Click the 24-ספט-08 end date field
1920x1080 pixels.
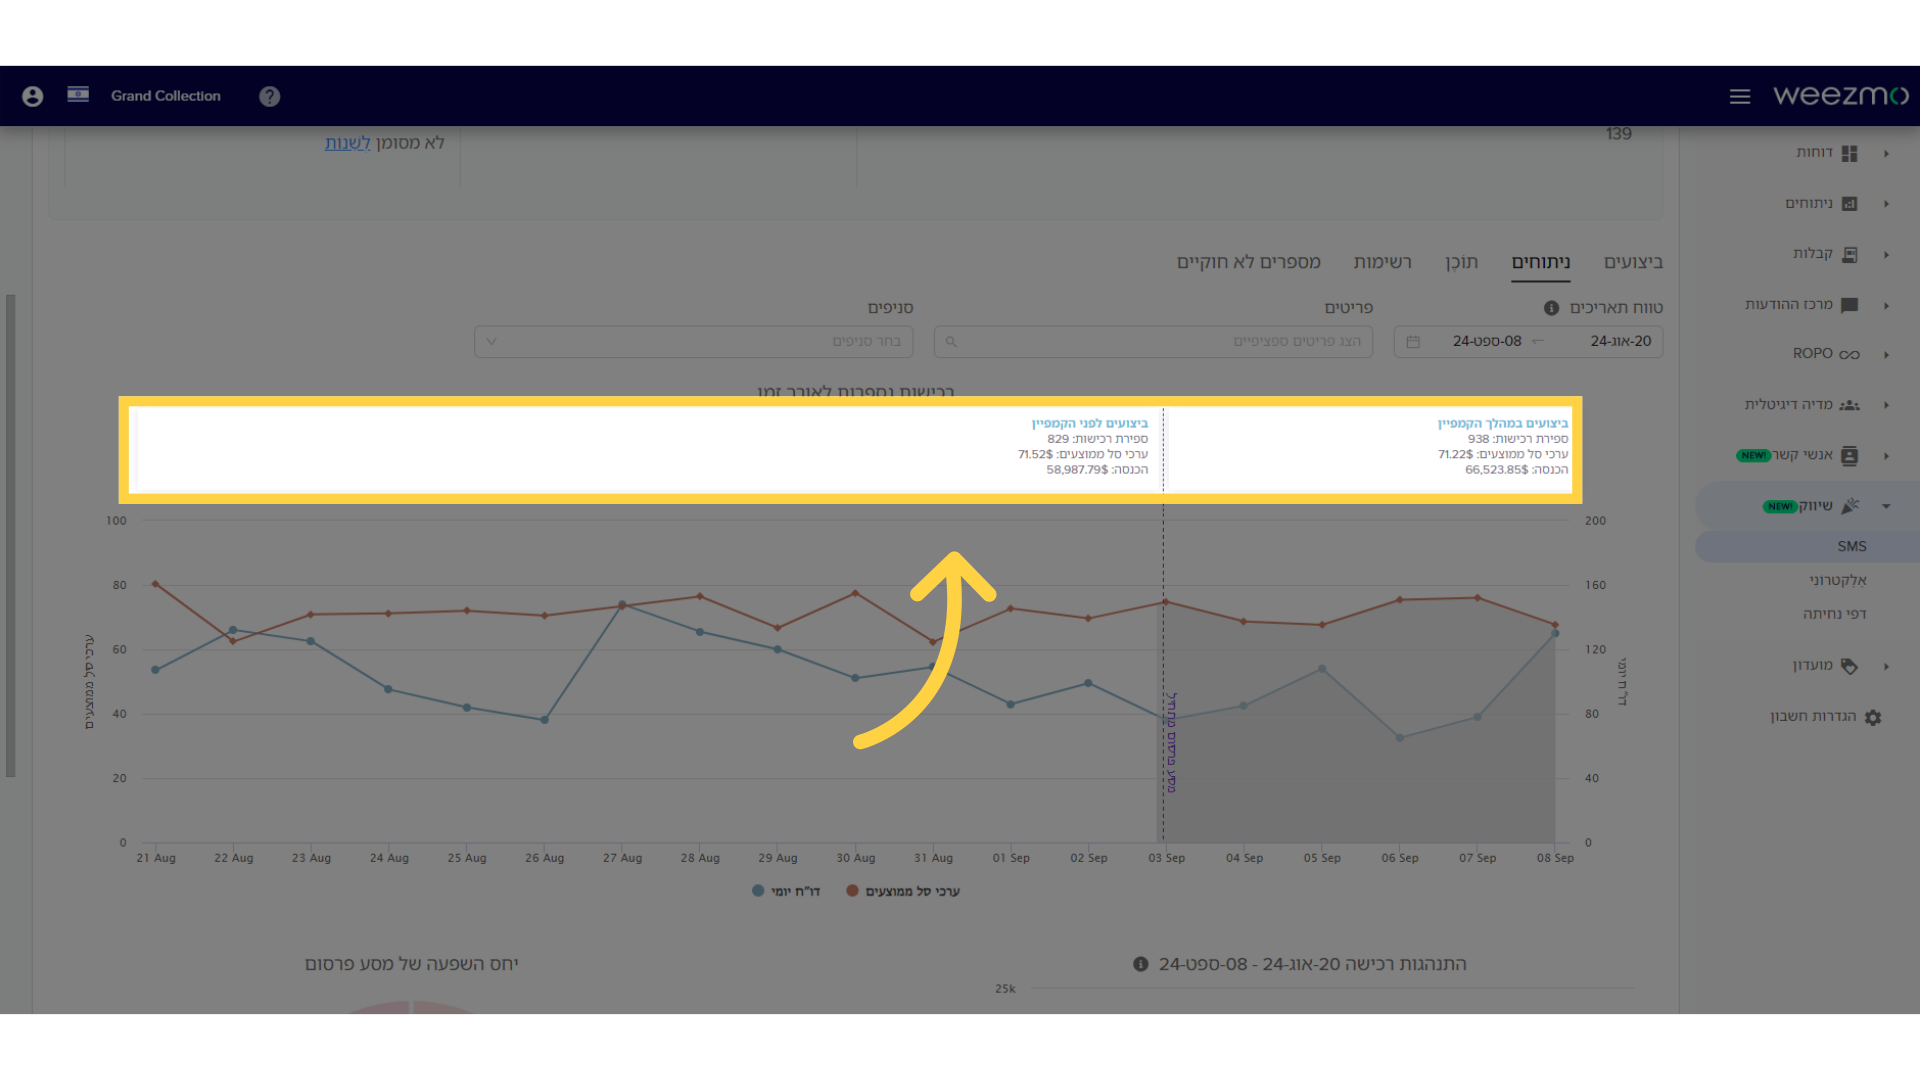pos(1487,341)
